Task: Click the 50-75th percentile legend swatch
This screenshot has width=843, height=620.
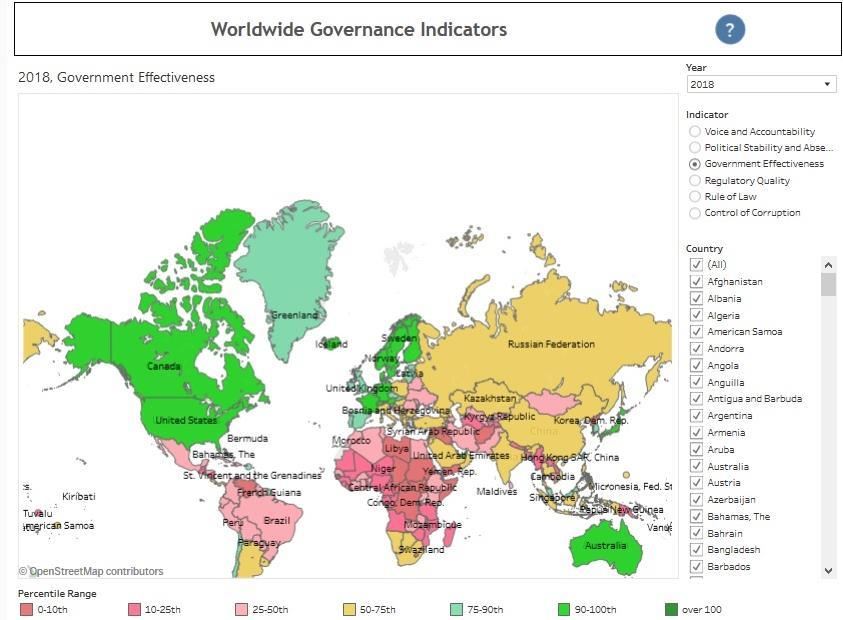Action: (x=350, y=609)
